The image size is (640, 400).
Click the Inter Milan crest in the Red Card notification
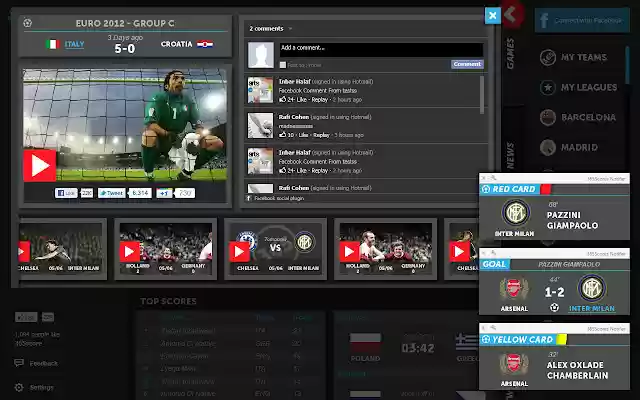coord(516,213)
